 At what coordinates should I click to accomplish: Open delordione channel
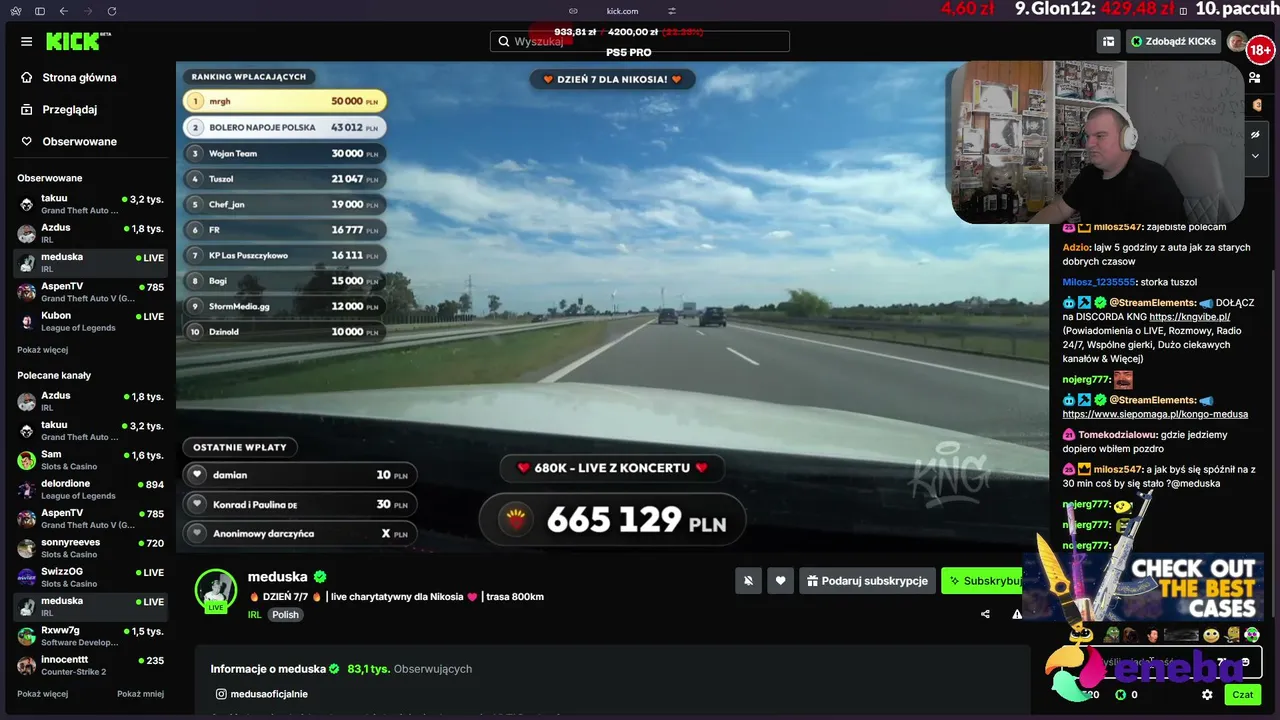pos(90,489)
